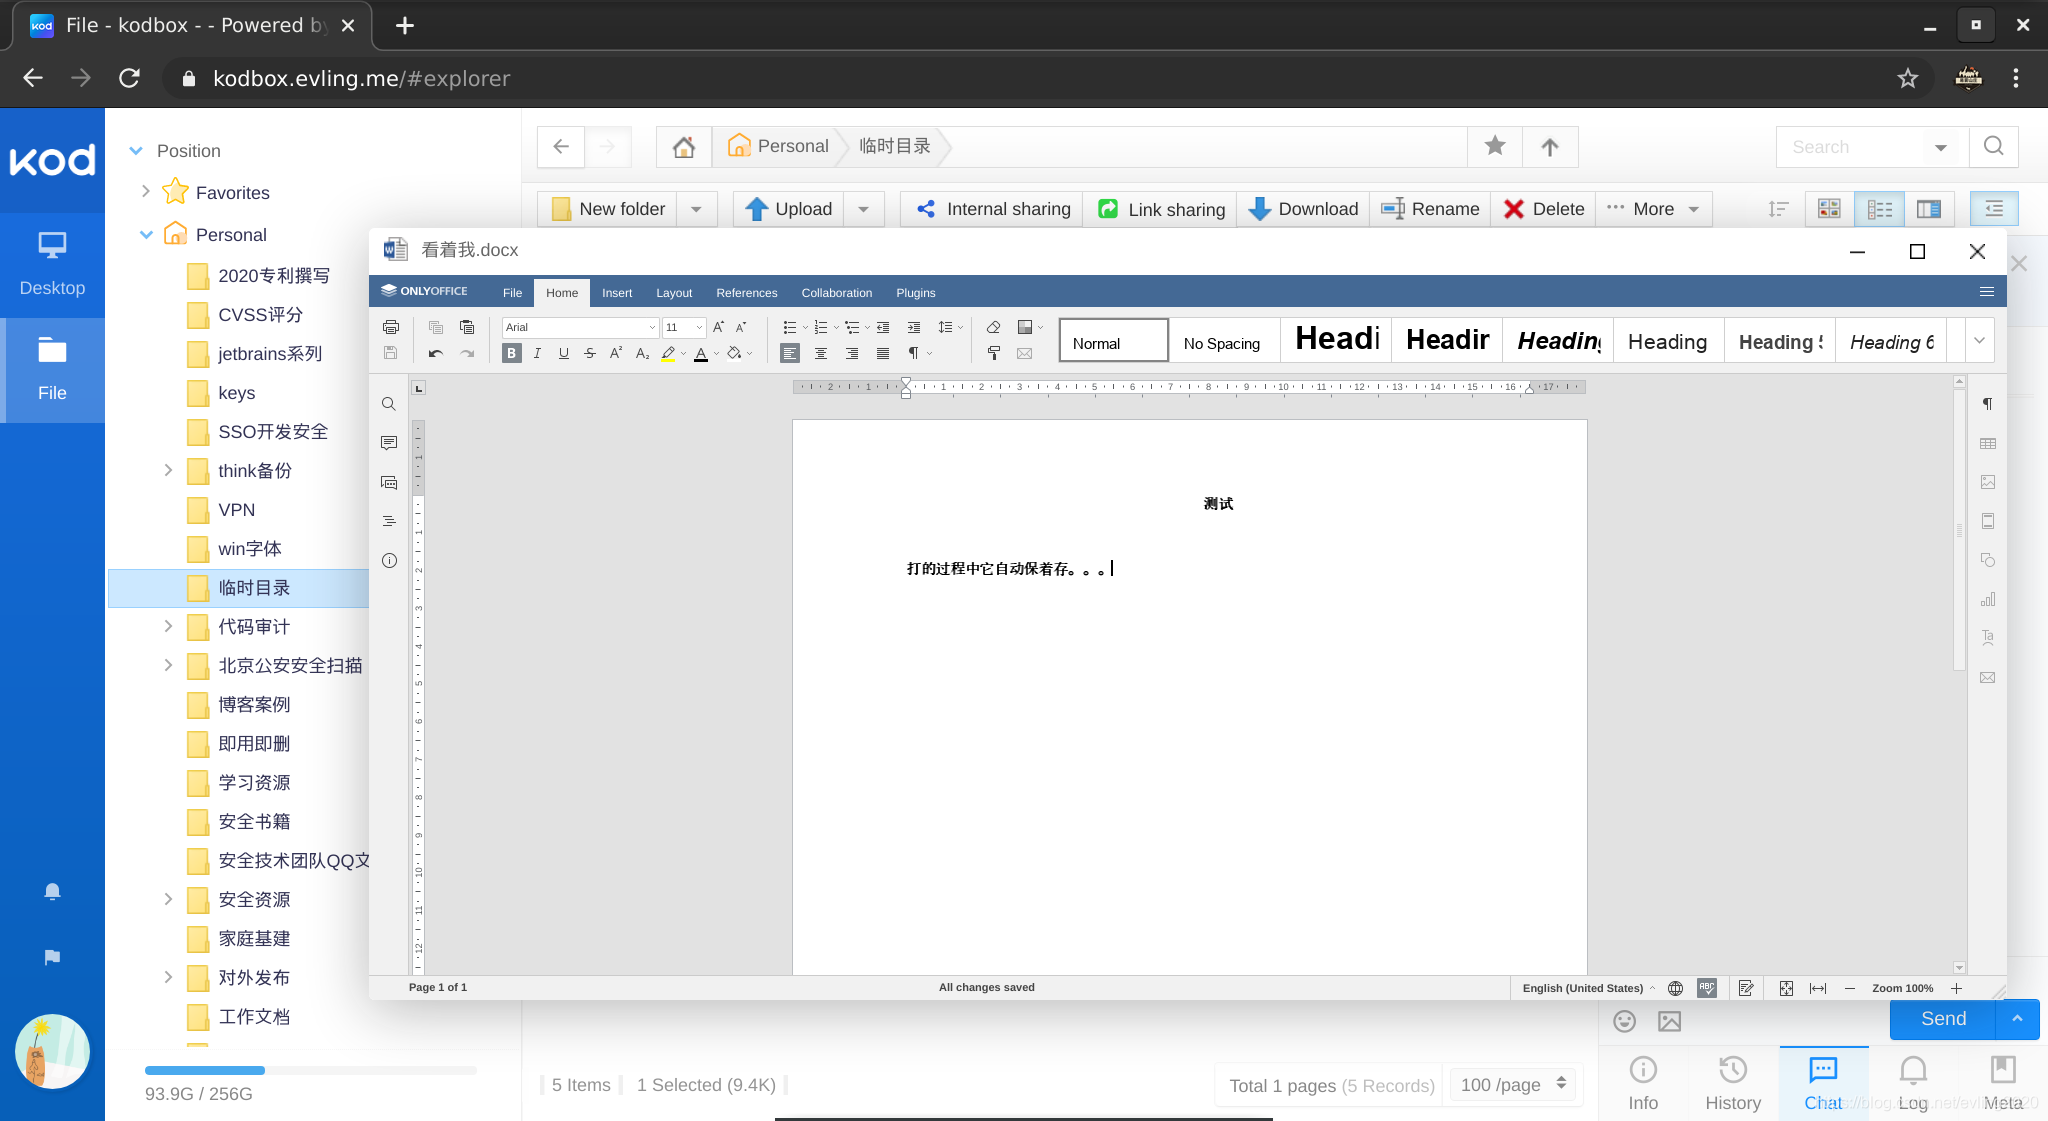
Task: Expand the think备份 folder tree node
Action: pos(168,470)
